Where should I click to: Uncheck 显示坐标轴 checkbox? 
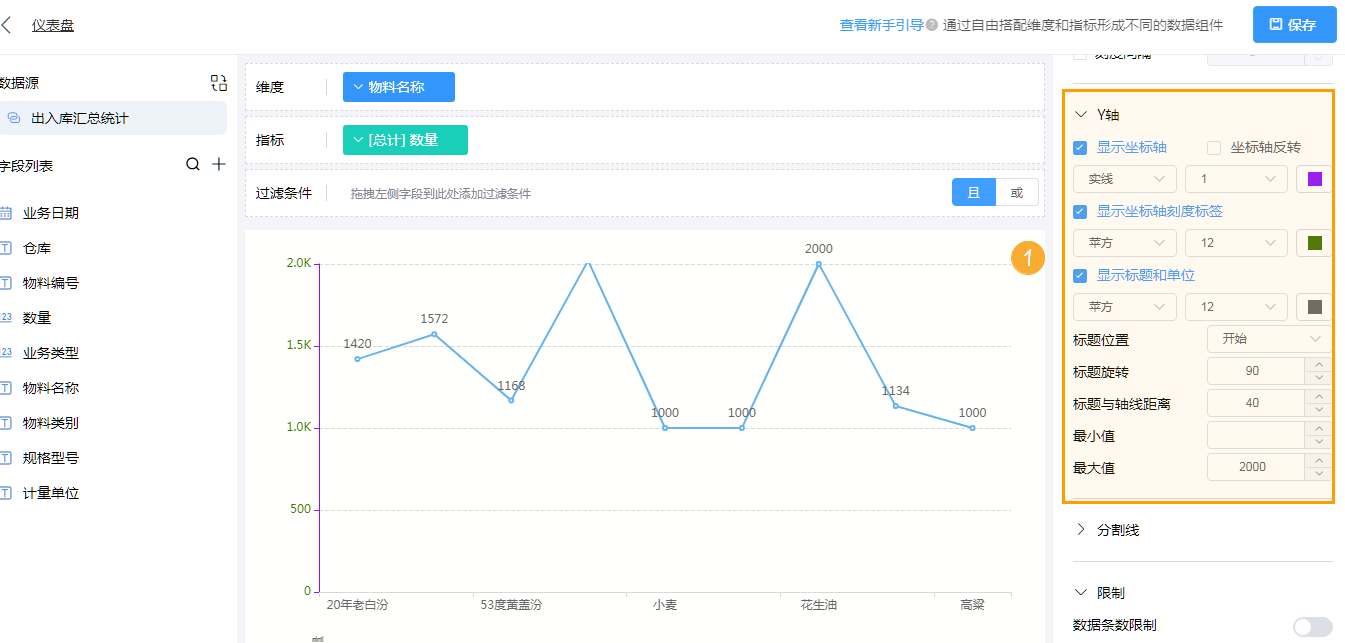click(1080, 148)
